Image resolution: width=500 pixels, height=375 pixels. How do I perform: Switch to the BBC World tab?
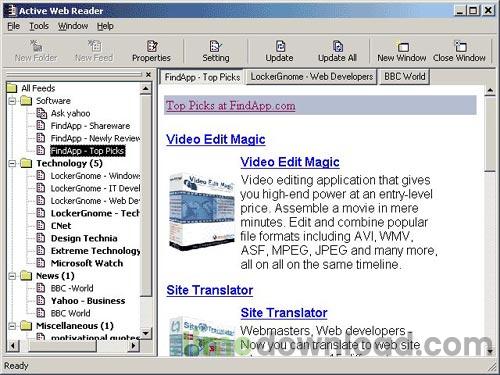[x=405, y=77]
